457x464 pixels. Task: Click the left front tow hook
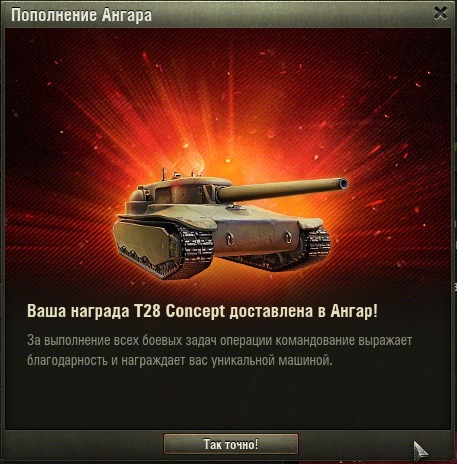(x=230, y=238)
